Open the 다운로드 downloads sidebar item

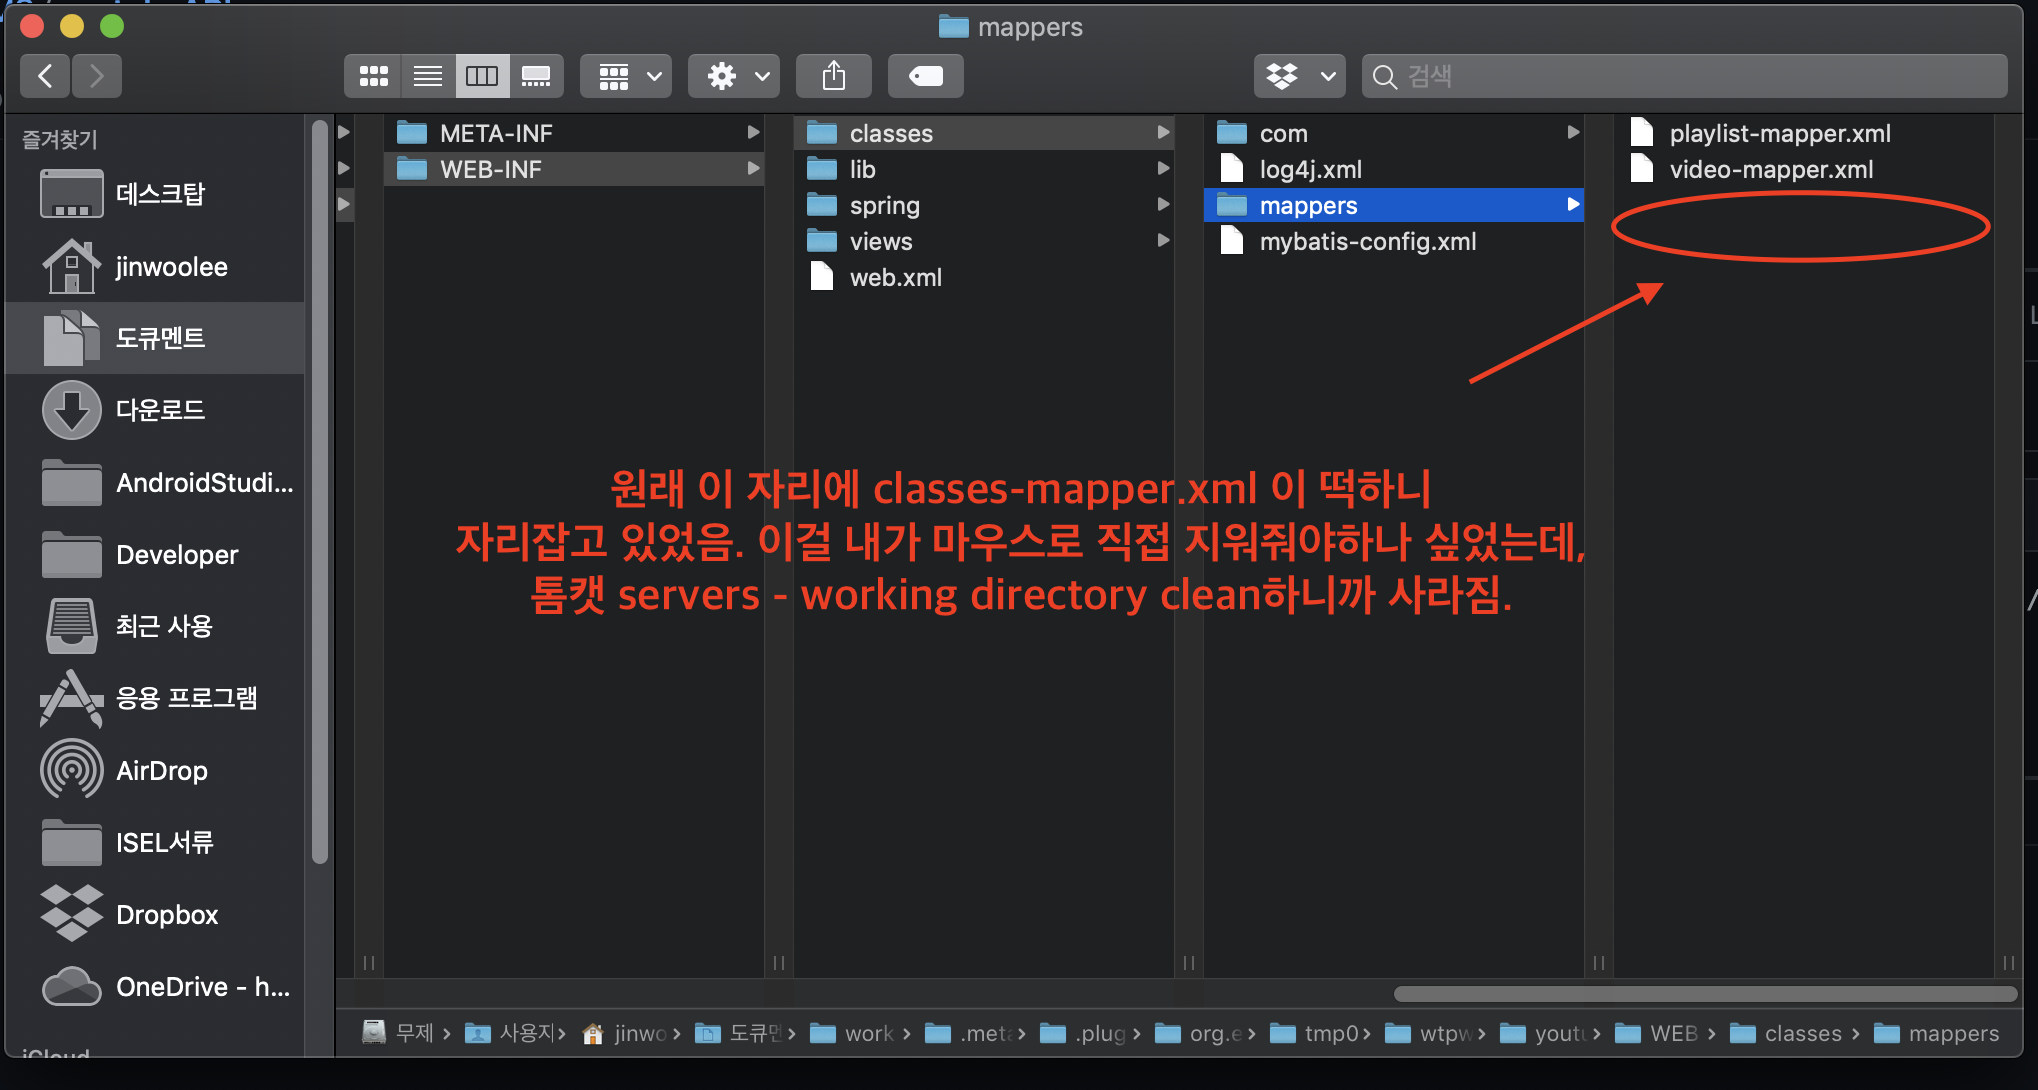click(x=160, y=410)
